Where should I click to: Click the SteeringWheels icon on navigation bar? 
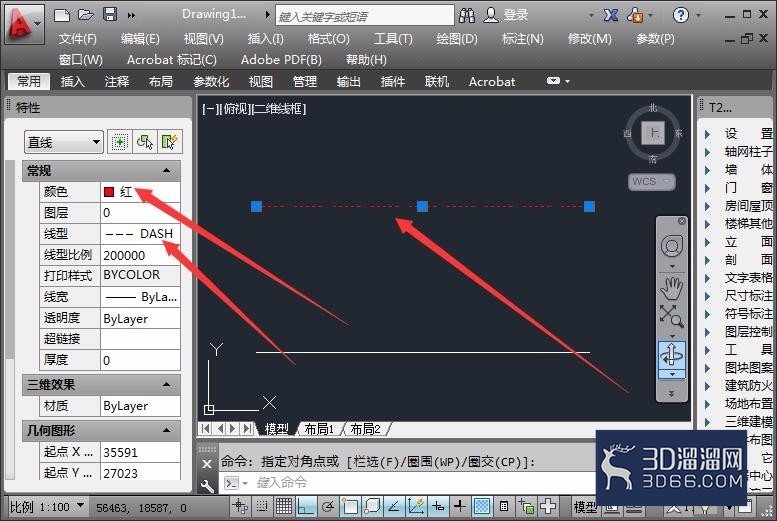[671, 246]
